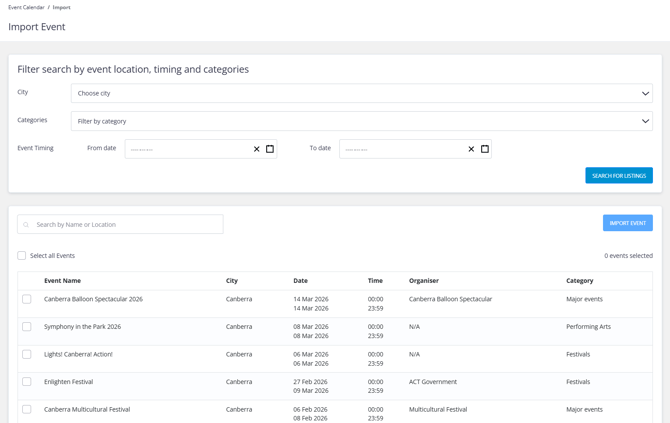Screen dimensions: 670x423
Task: Select the Lights! Canberra! Action! event name
Action: pyautogui.click(x=78, y=354)
